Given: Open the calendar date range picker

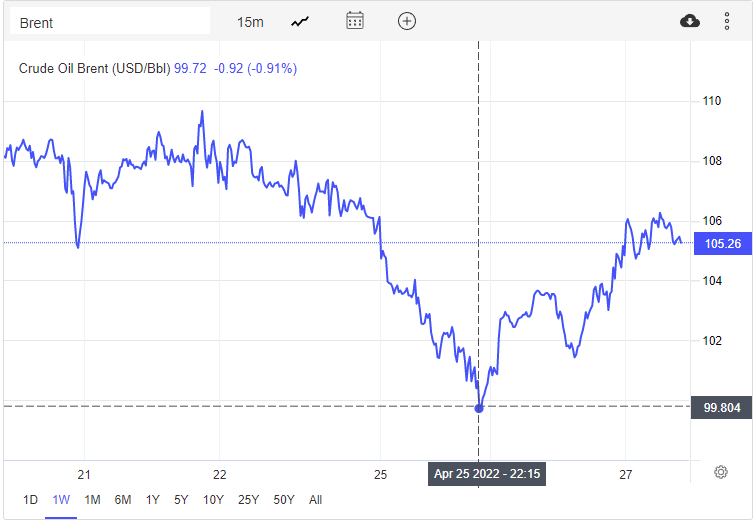Looking at the screenshot, I should click(355, 21).
